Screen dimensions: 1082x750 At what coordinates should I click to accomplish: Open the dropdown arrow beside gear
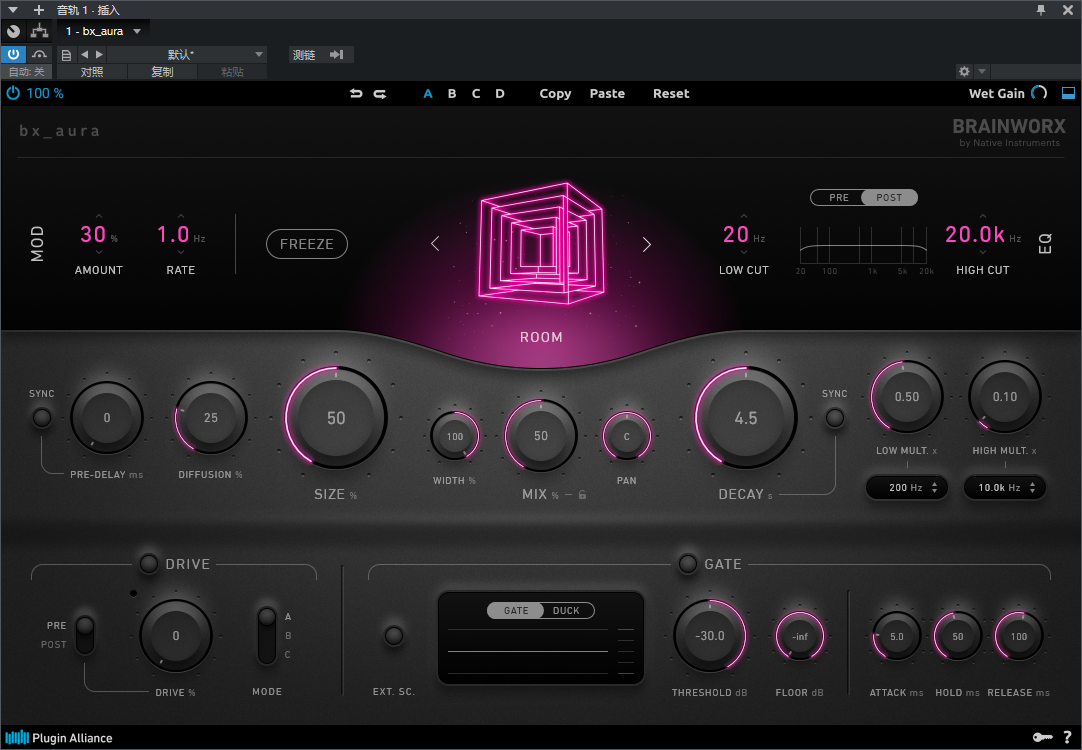click(981, 71)
